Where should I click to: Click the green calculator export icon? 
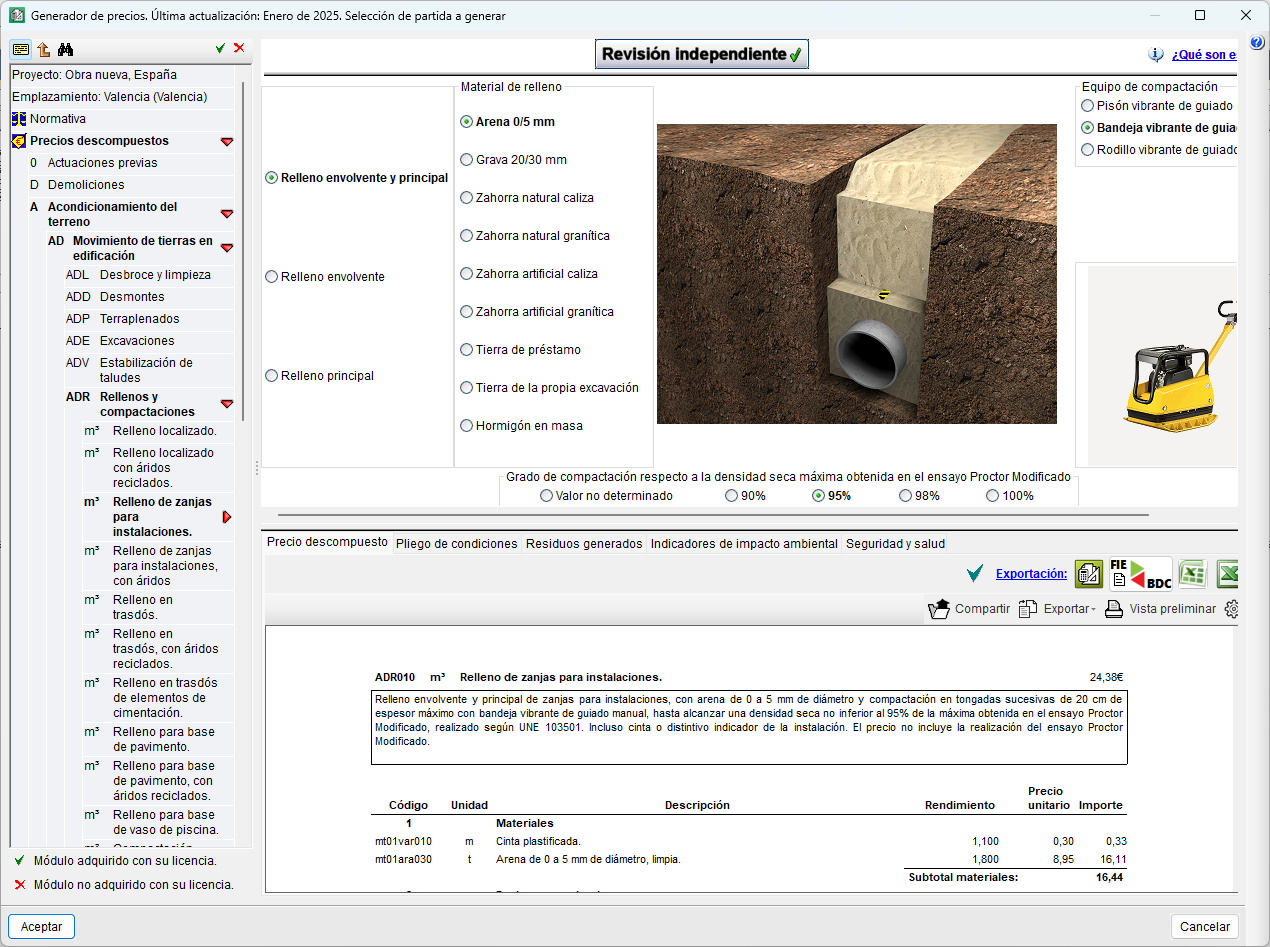click(1089, 574)
